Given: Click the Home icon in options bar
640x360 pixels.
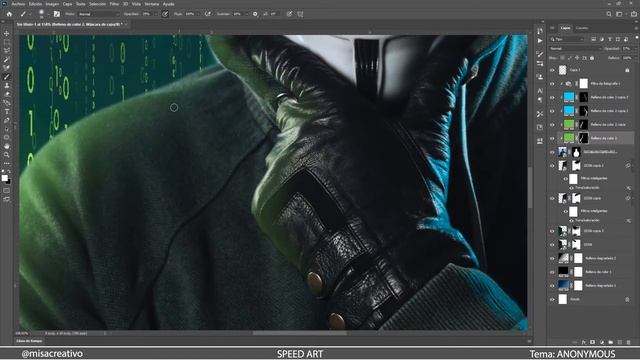Looking at the screenshot, I should click(x=9, y=14).
